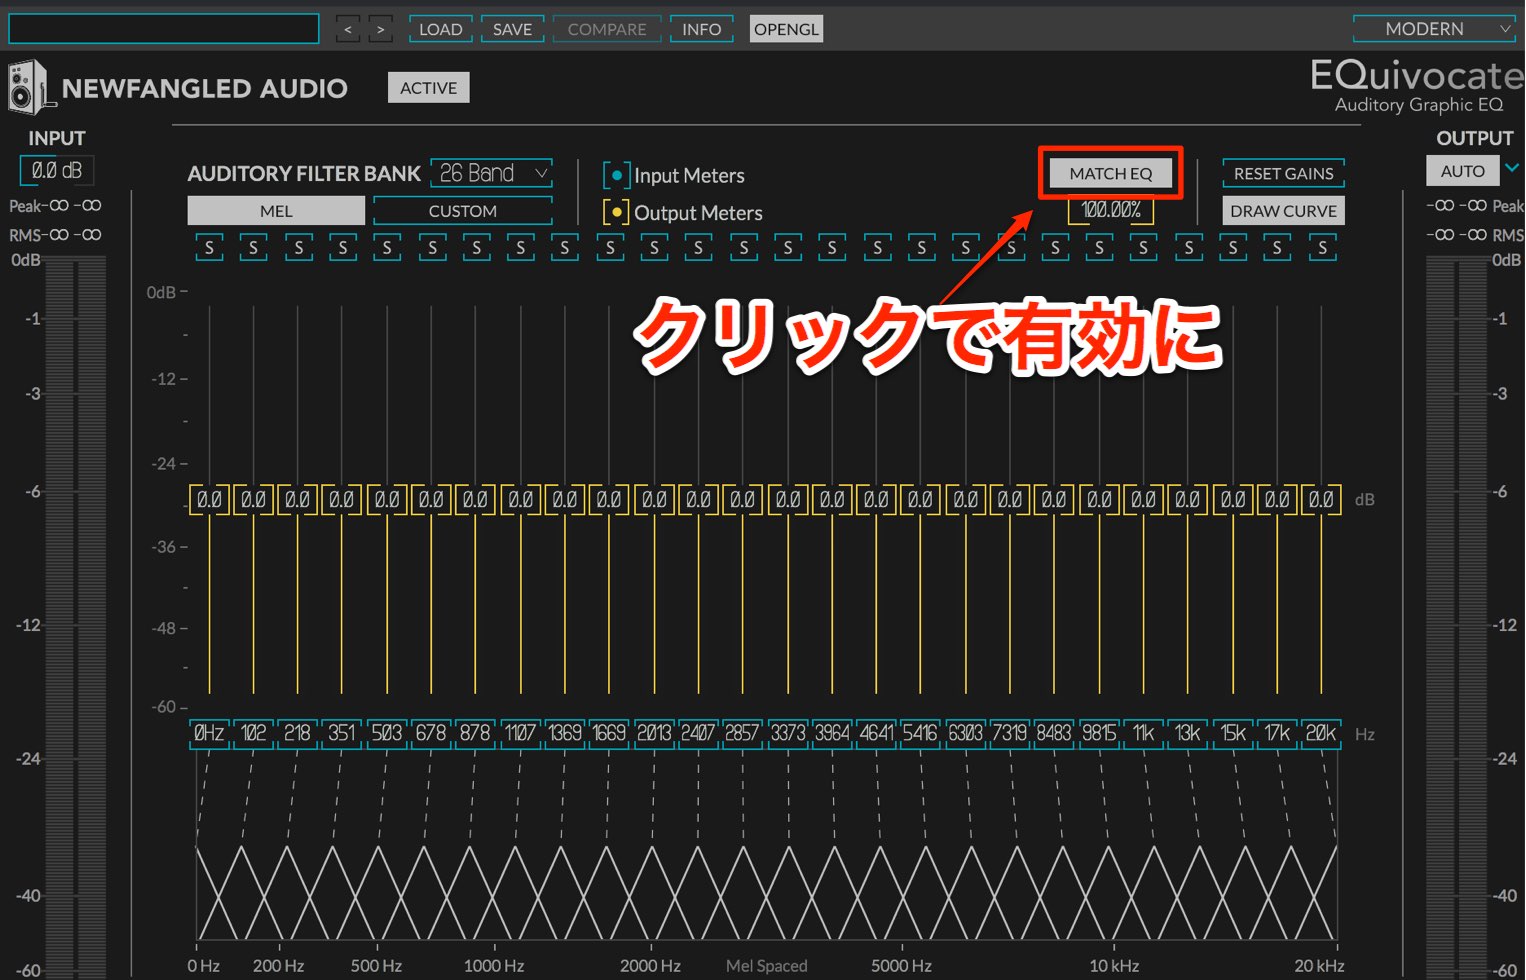Solo the 1107 Hz band S button

click(x=520, y=248)
